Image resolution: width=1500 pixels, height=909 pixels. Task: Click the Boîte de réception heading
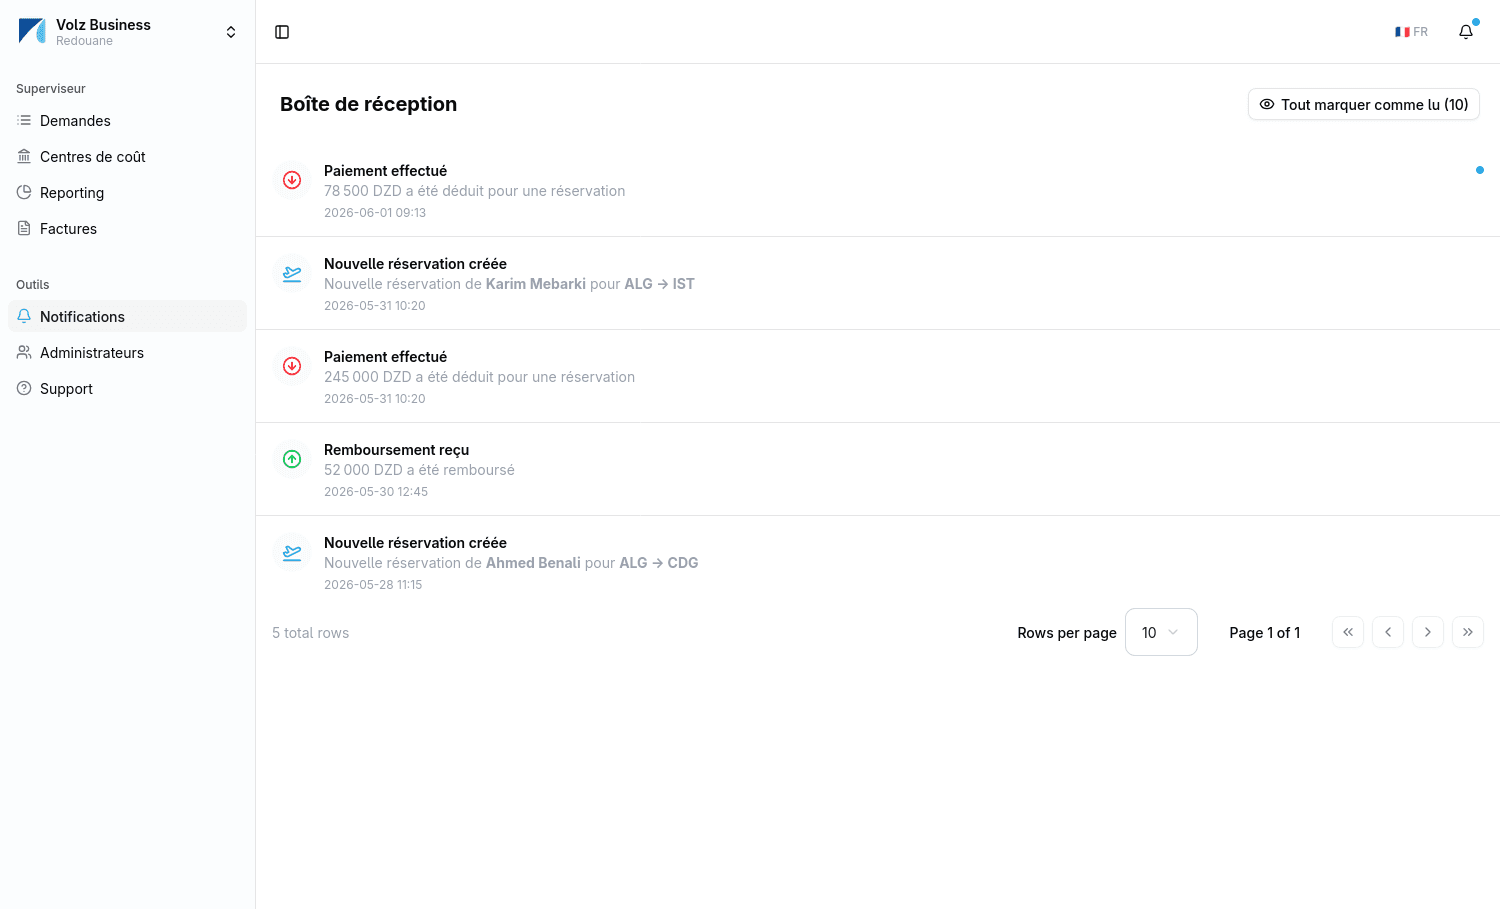(x=368, y=104)
